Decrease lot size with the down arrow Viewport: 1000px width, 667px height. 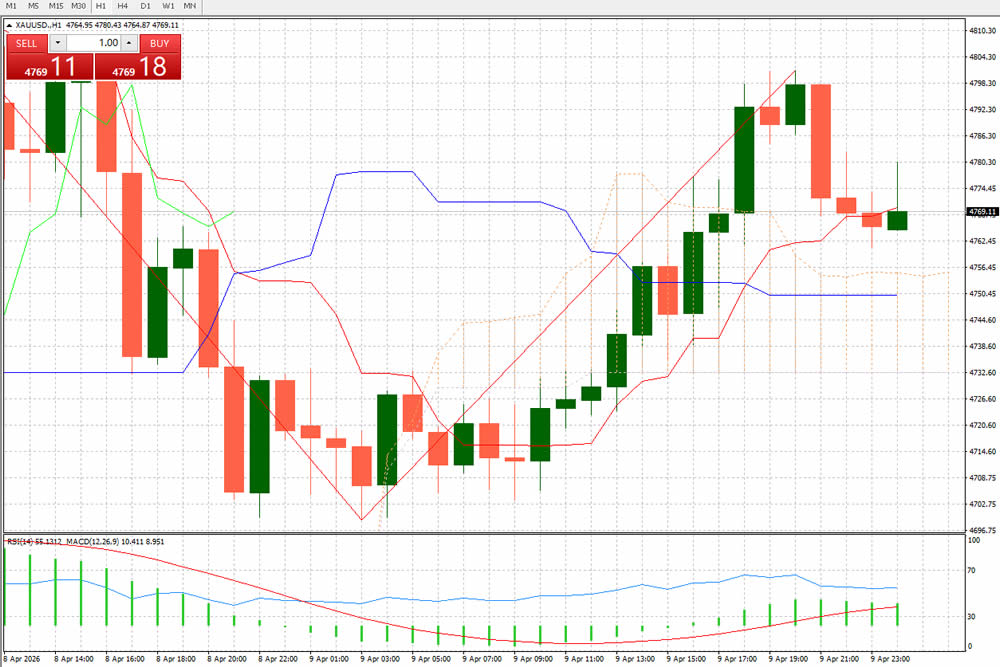(x=57, y=43)
